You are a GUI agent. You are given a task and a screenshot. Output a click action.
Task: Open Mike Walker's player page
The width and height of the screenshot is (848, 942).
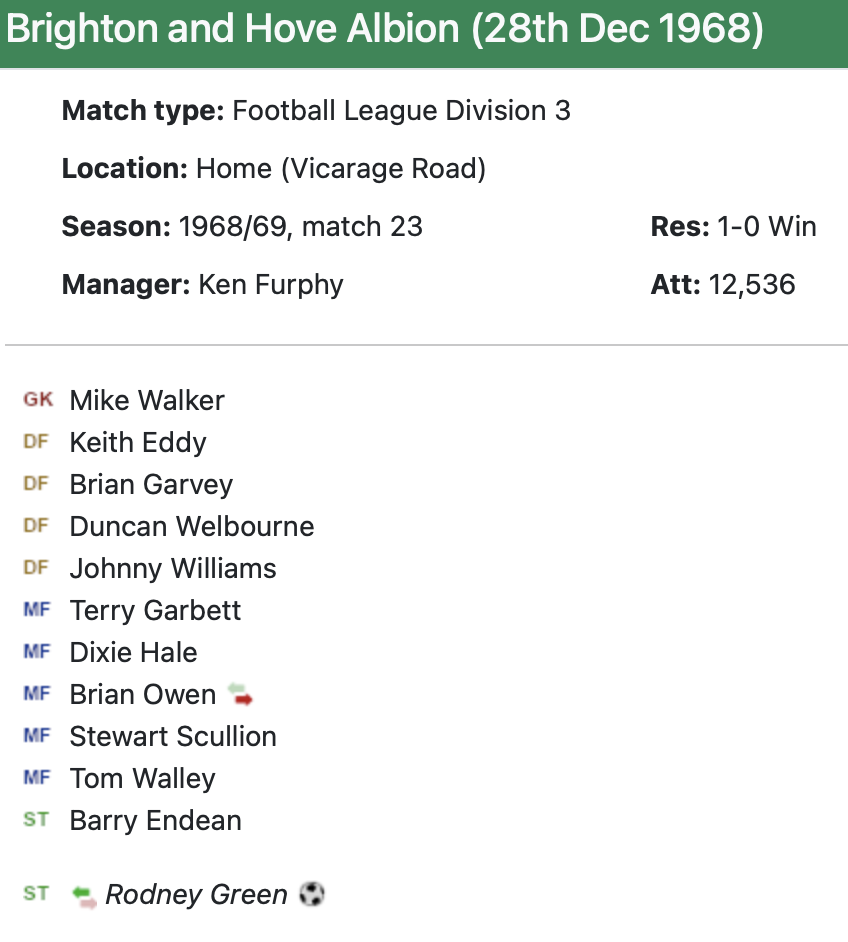[x=147, y=400]
